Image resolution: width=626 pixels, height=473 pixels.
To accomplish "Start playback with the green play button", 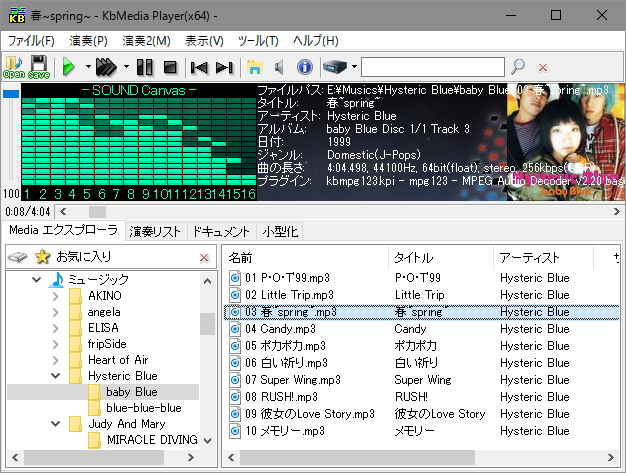I will (x=69, y=67).
